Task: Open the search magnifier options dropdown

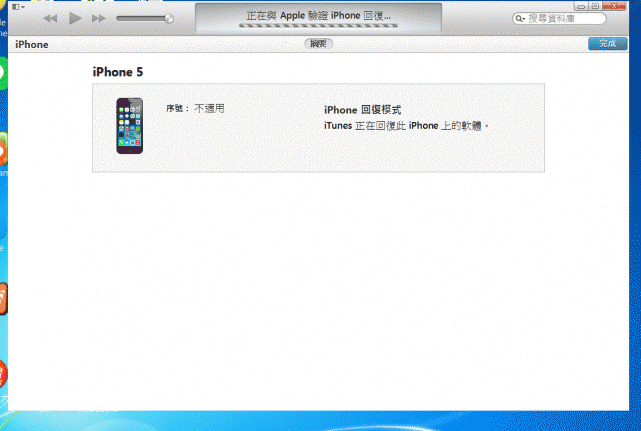Action: (520, 18)
